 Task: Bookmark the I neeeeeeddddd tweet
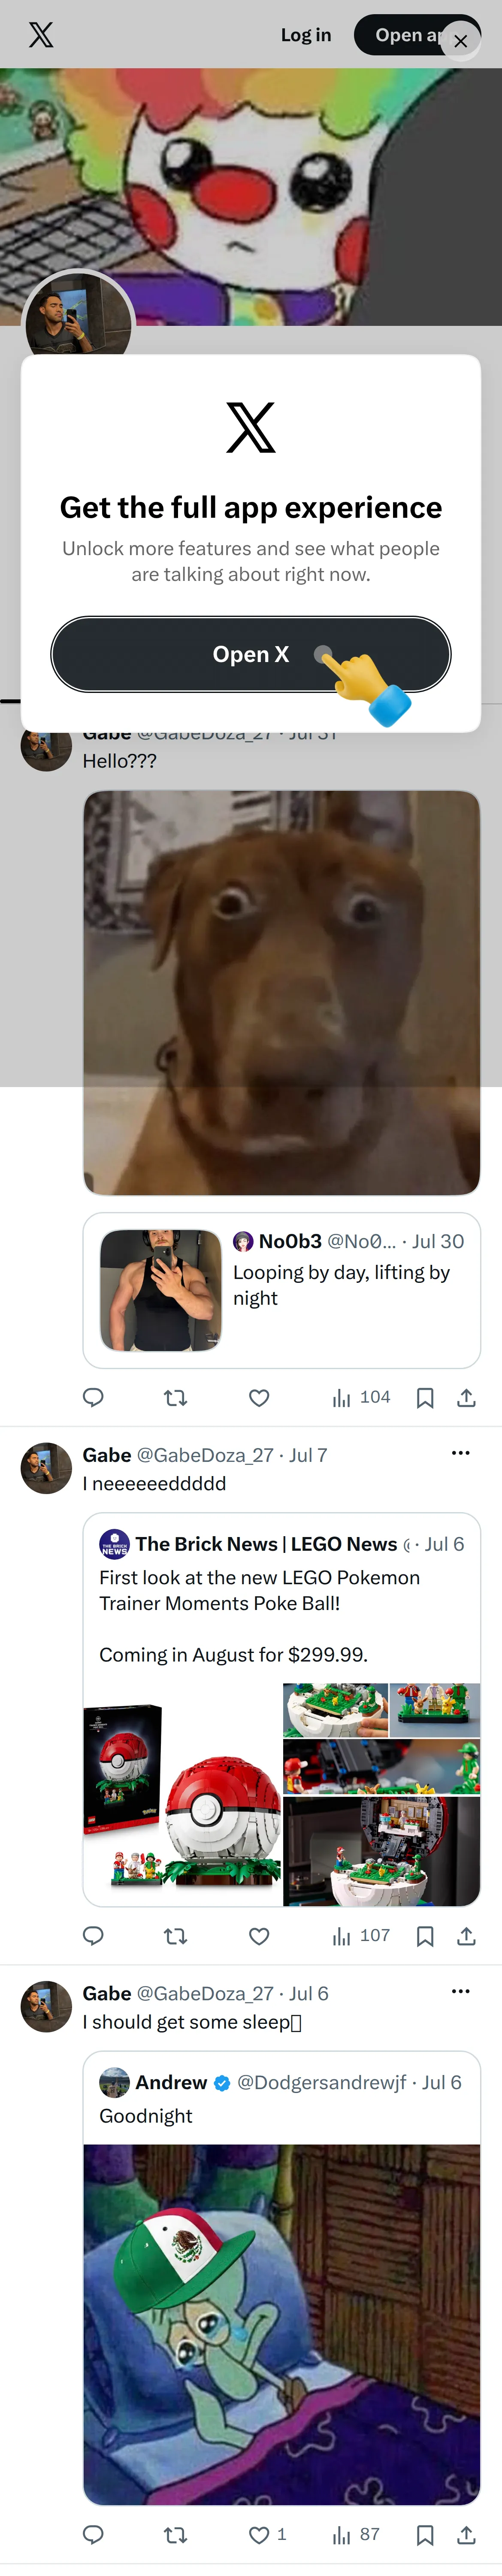click(x=425, y=1936)
